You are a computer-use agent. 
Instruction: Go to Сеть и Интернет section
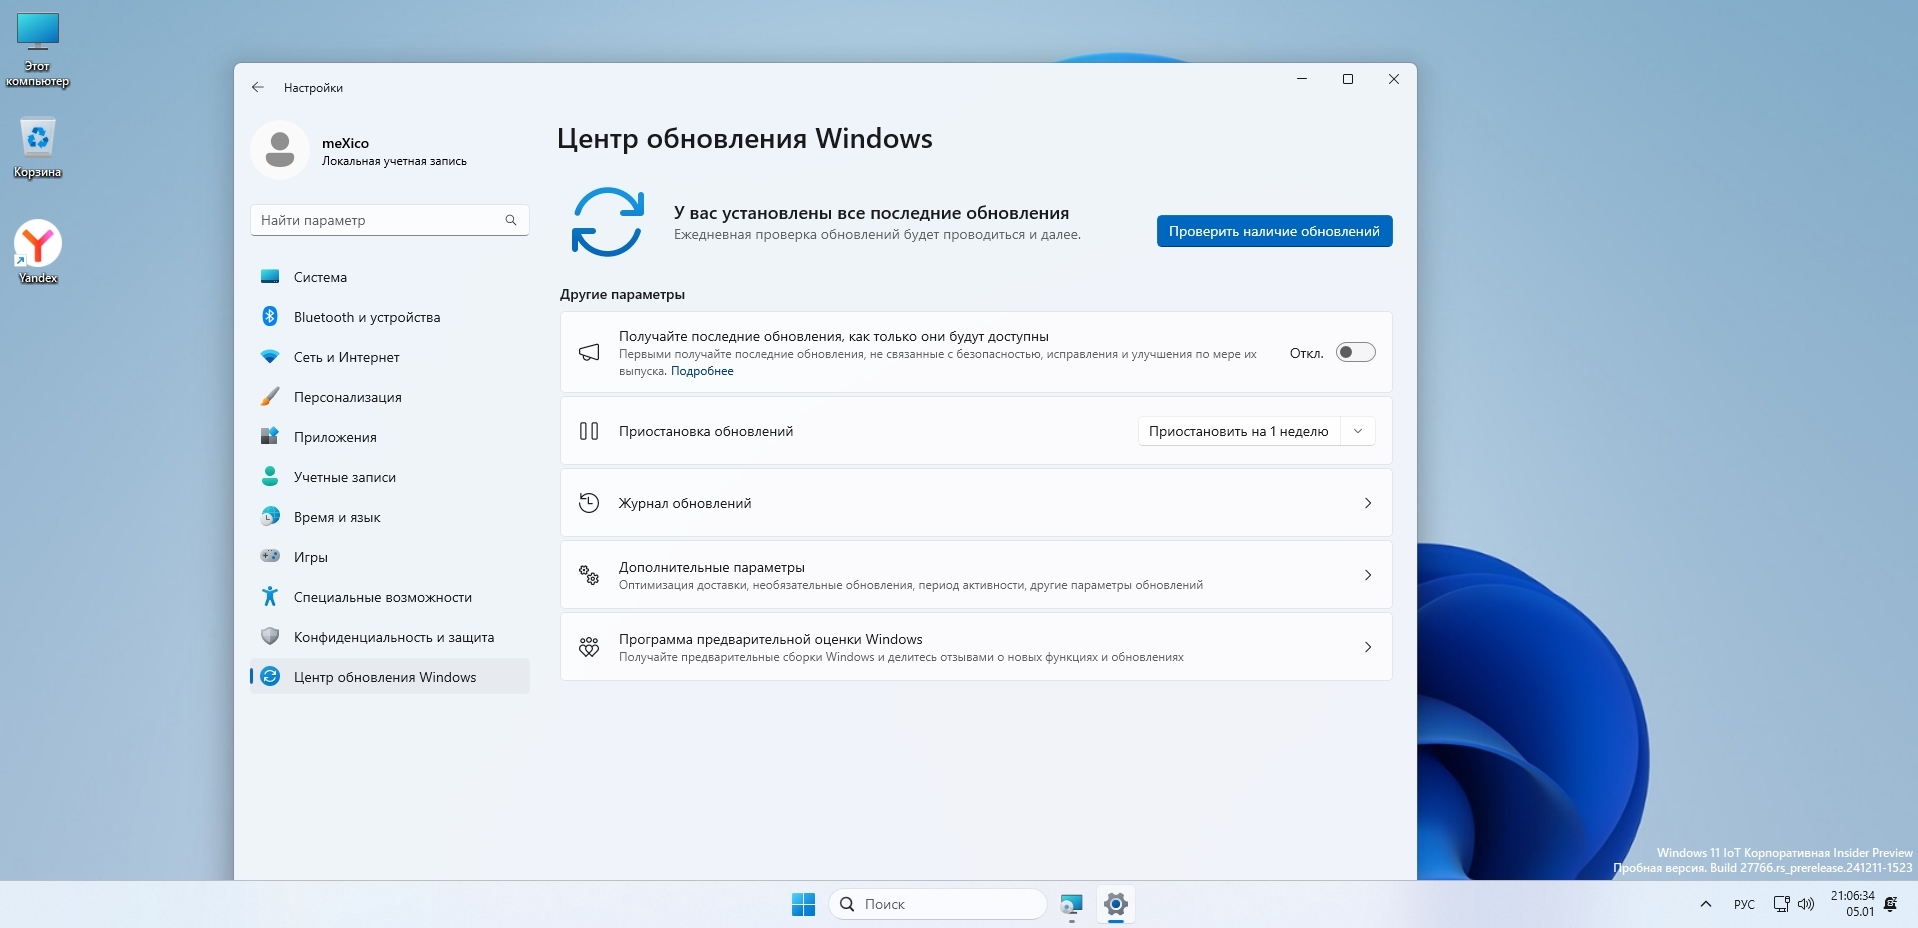tap(390, 357)
